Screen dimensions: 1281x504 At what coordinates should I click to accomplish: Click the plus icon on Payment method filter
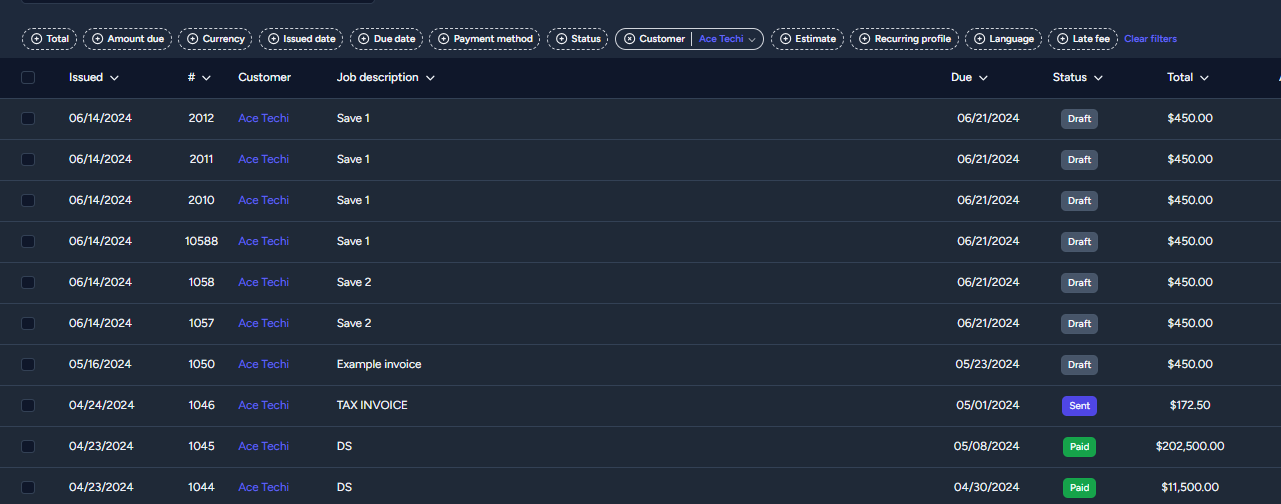[x=444, y=39]
